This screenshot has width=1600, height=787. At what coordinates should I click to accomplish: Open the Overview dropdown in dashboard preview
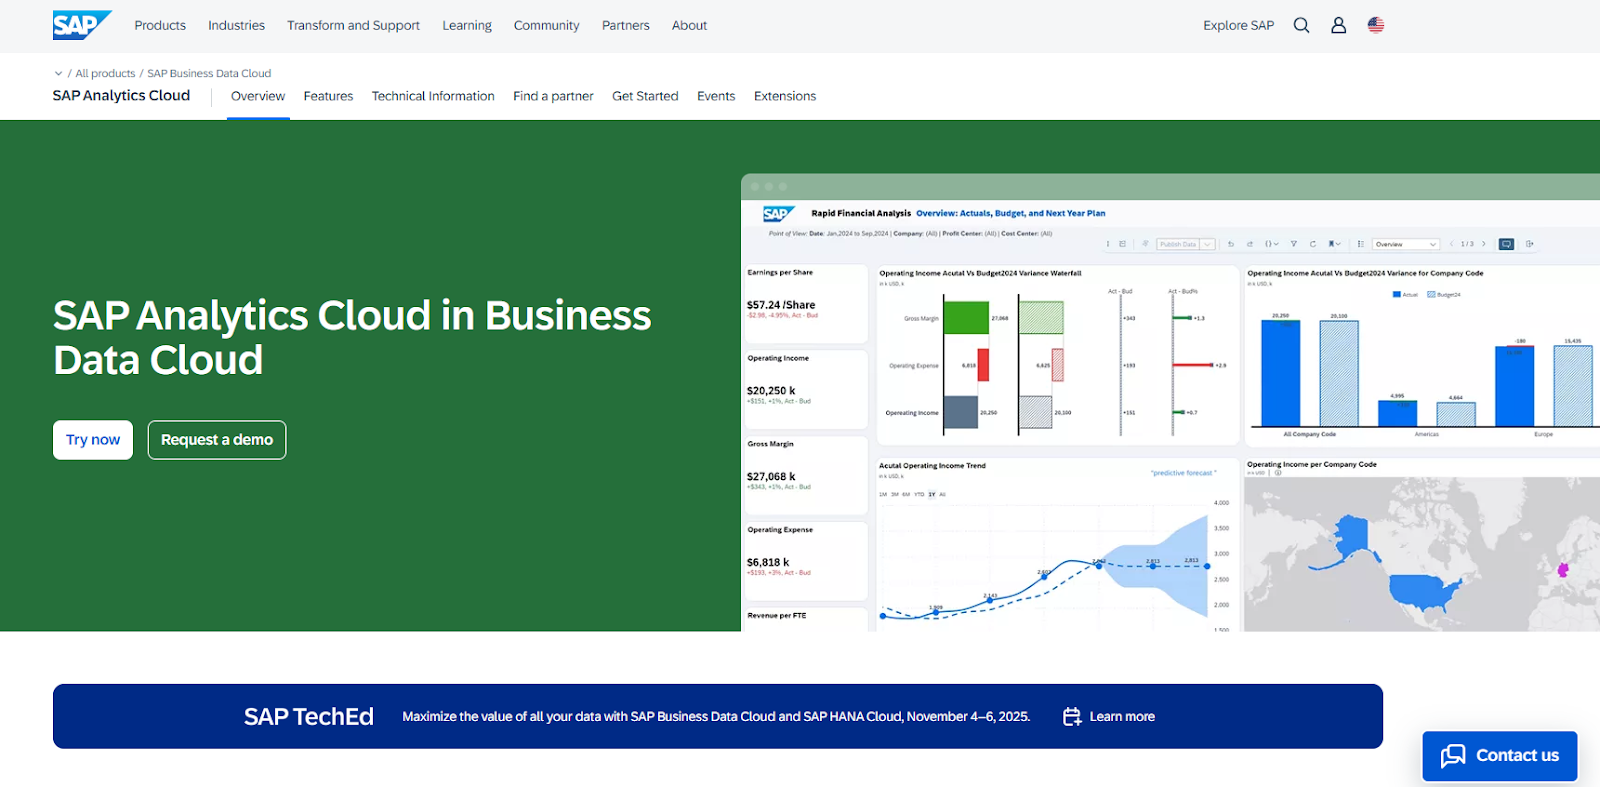point(1406,244)
